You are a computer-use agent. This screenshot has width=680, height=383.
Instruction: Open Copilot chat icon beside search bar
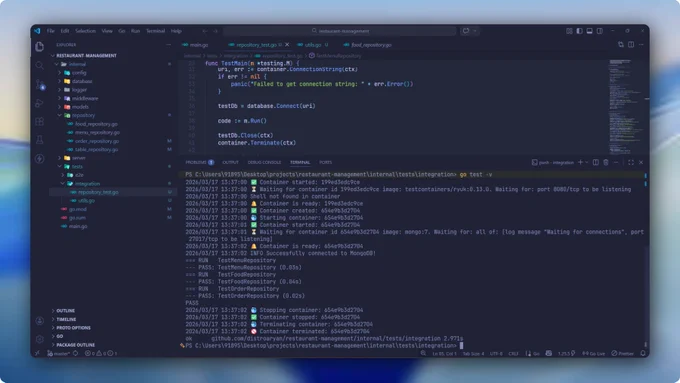click(x=466, y=31)
